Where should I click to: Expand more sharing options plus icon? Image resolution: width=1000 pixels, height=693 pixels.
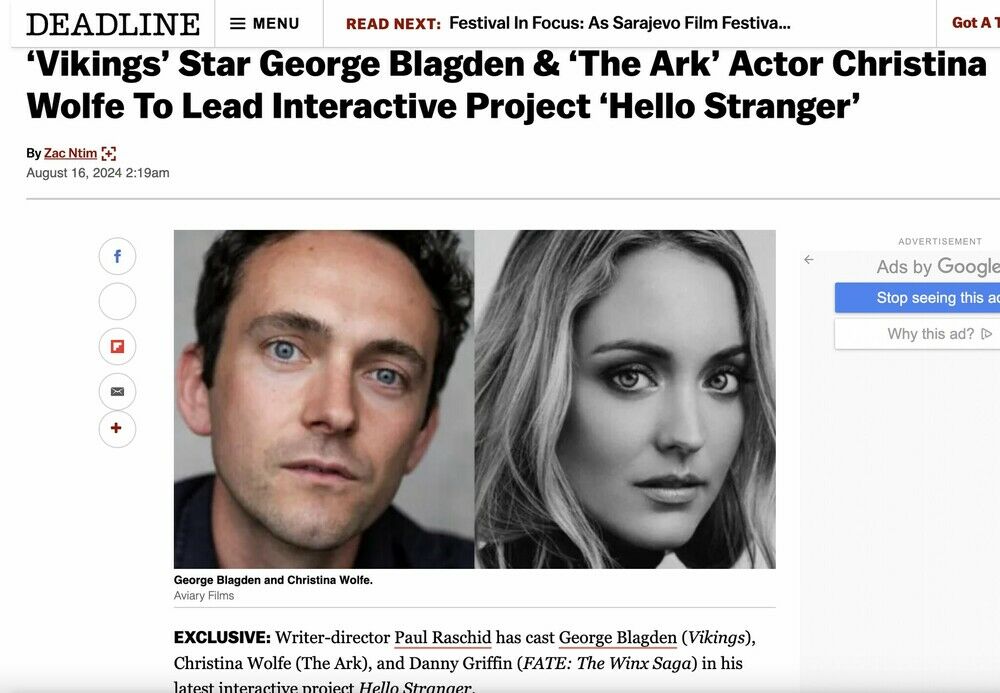[x=117, y=428]
